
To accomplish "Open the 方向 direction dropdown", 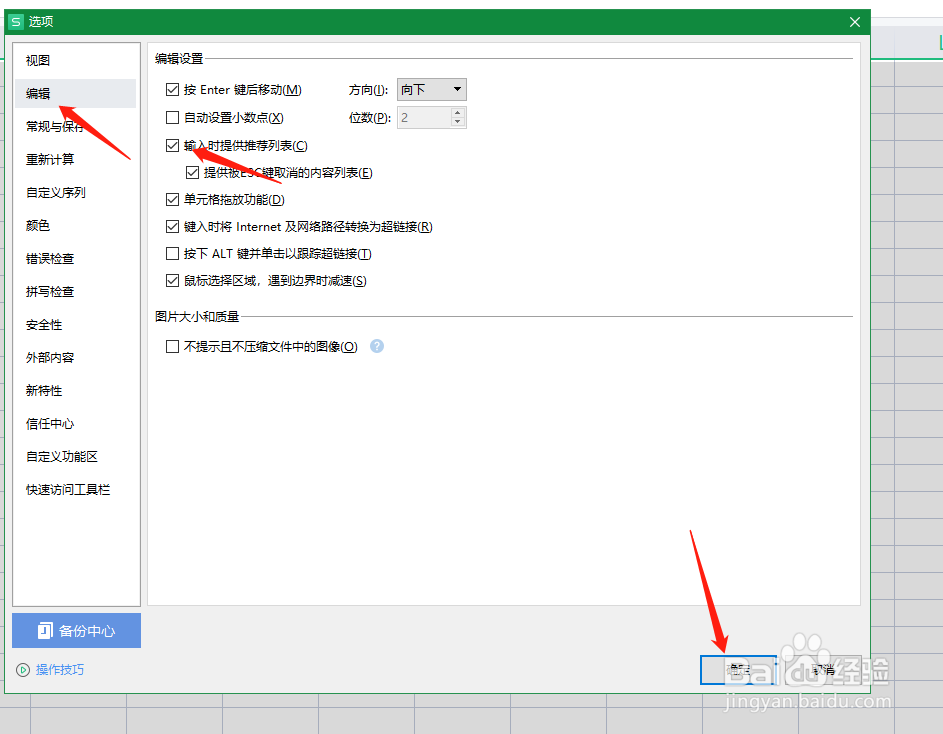I will coord(431,89).
